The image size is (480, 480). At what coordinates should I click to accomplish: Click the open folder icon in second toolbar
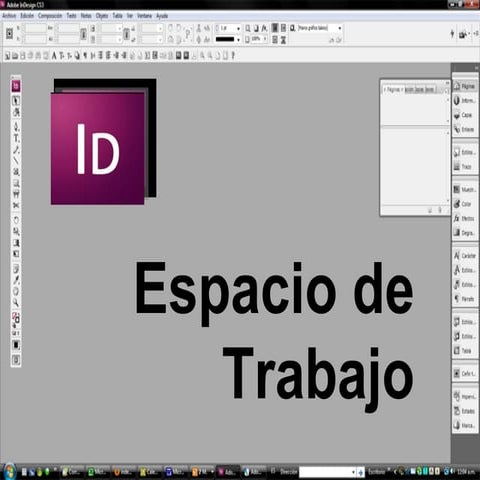(15, 56)
